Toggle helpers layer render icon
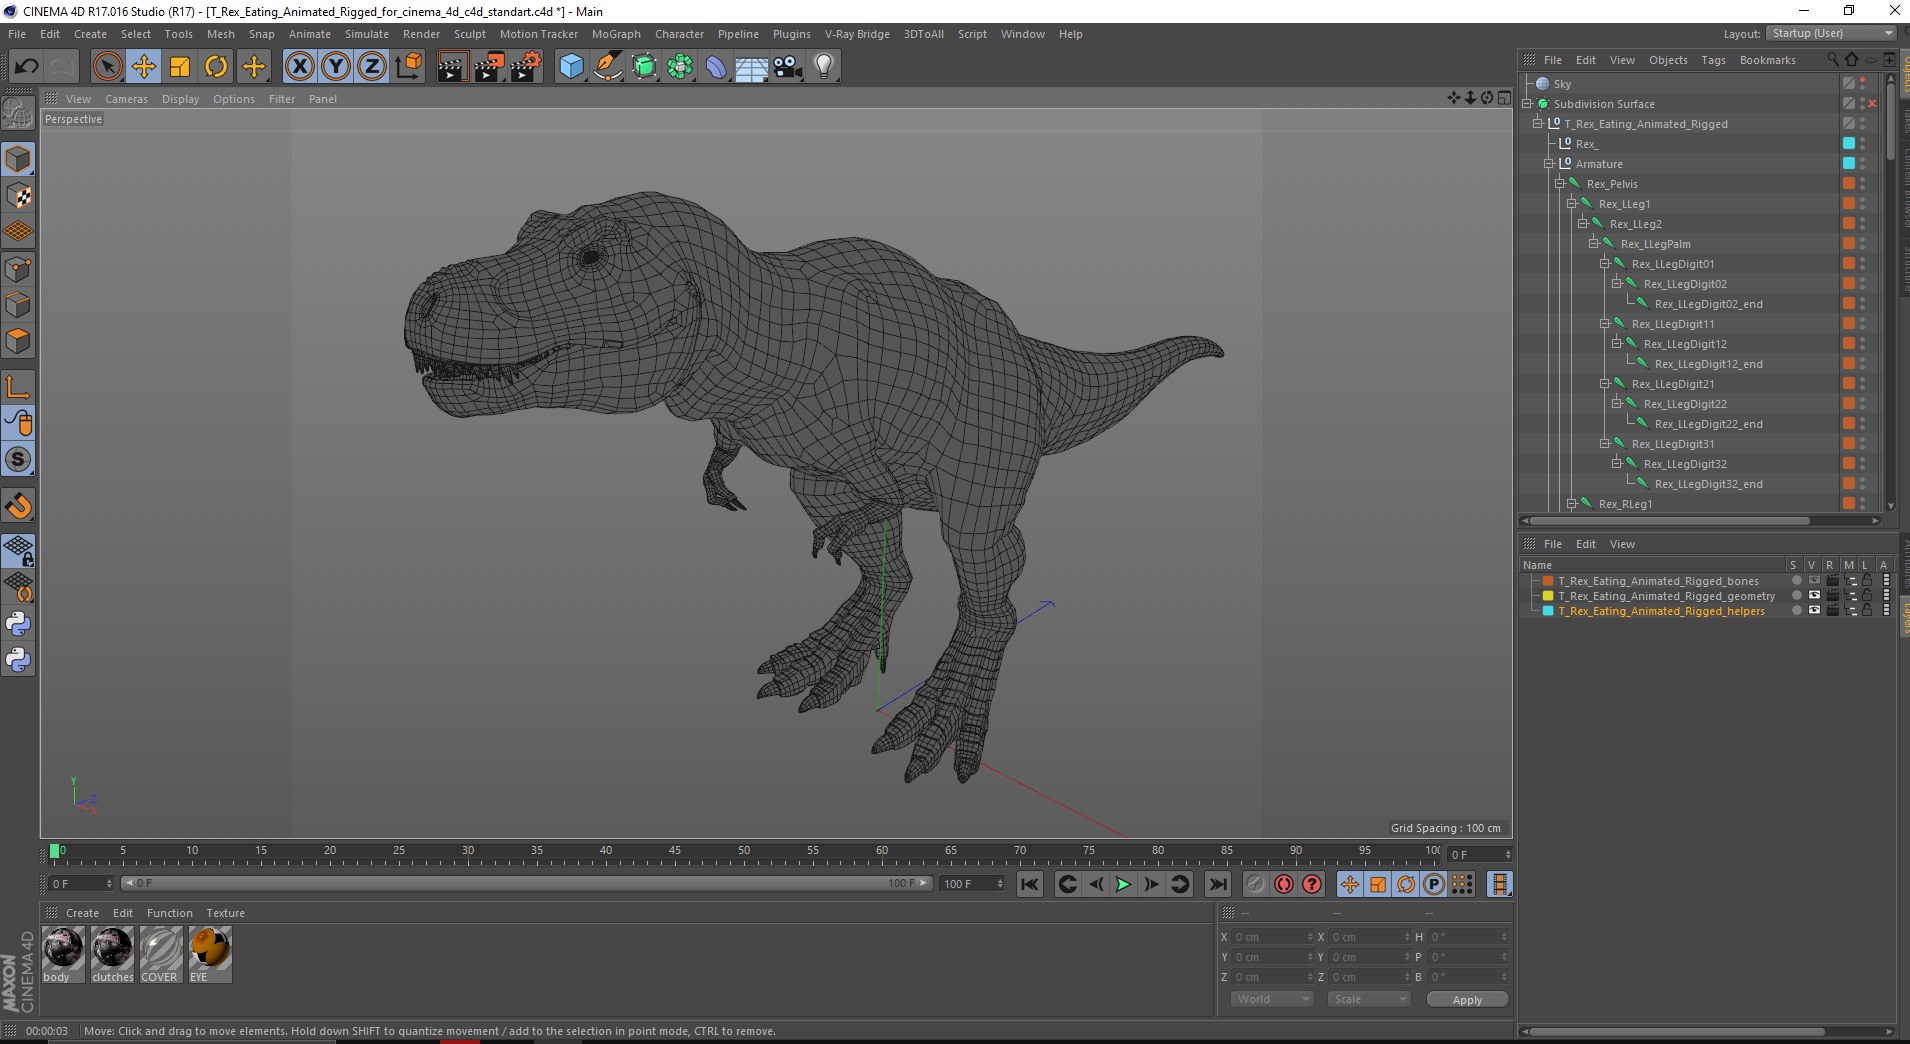Viewport: 1910px width, 1044px height. (x=1832, y=611)
